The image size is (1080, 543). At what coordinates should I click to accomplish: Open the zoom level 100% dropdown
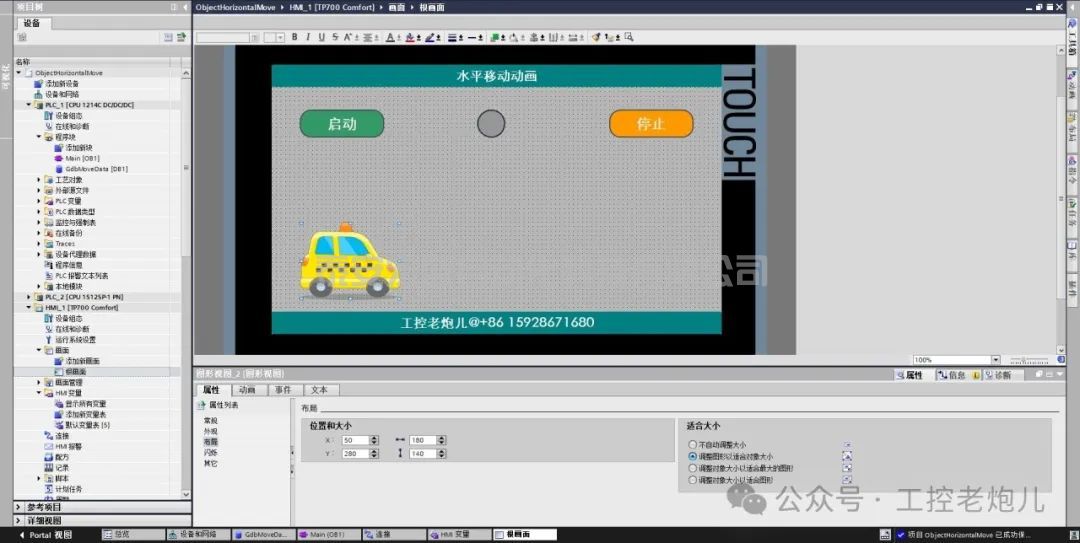tap(995, 360)
